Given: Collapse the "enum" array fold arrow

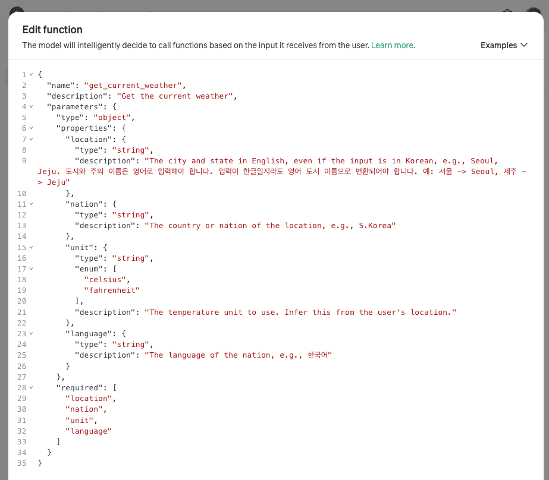Looking at the screenshot, I should click(31, 269).
